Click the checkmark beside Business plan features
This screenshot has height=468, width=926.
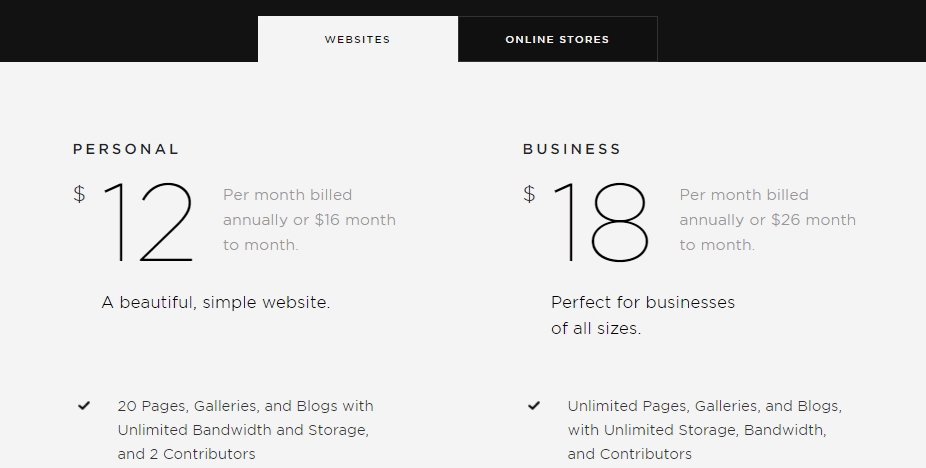[x=534, y=406]
